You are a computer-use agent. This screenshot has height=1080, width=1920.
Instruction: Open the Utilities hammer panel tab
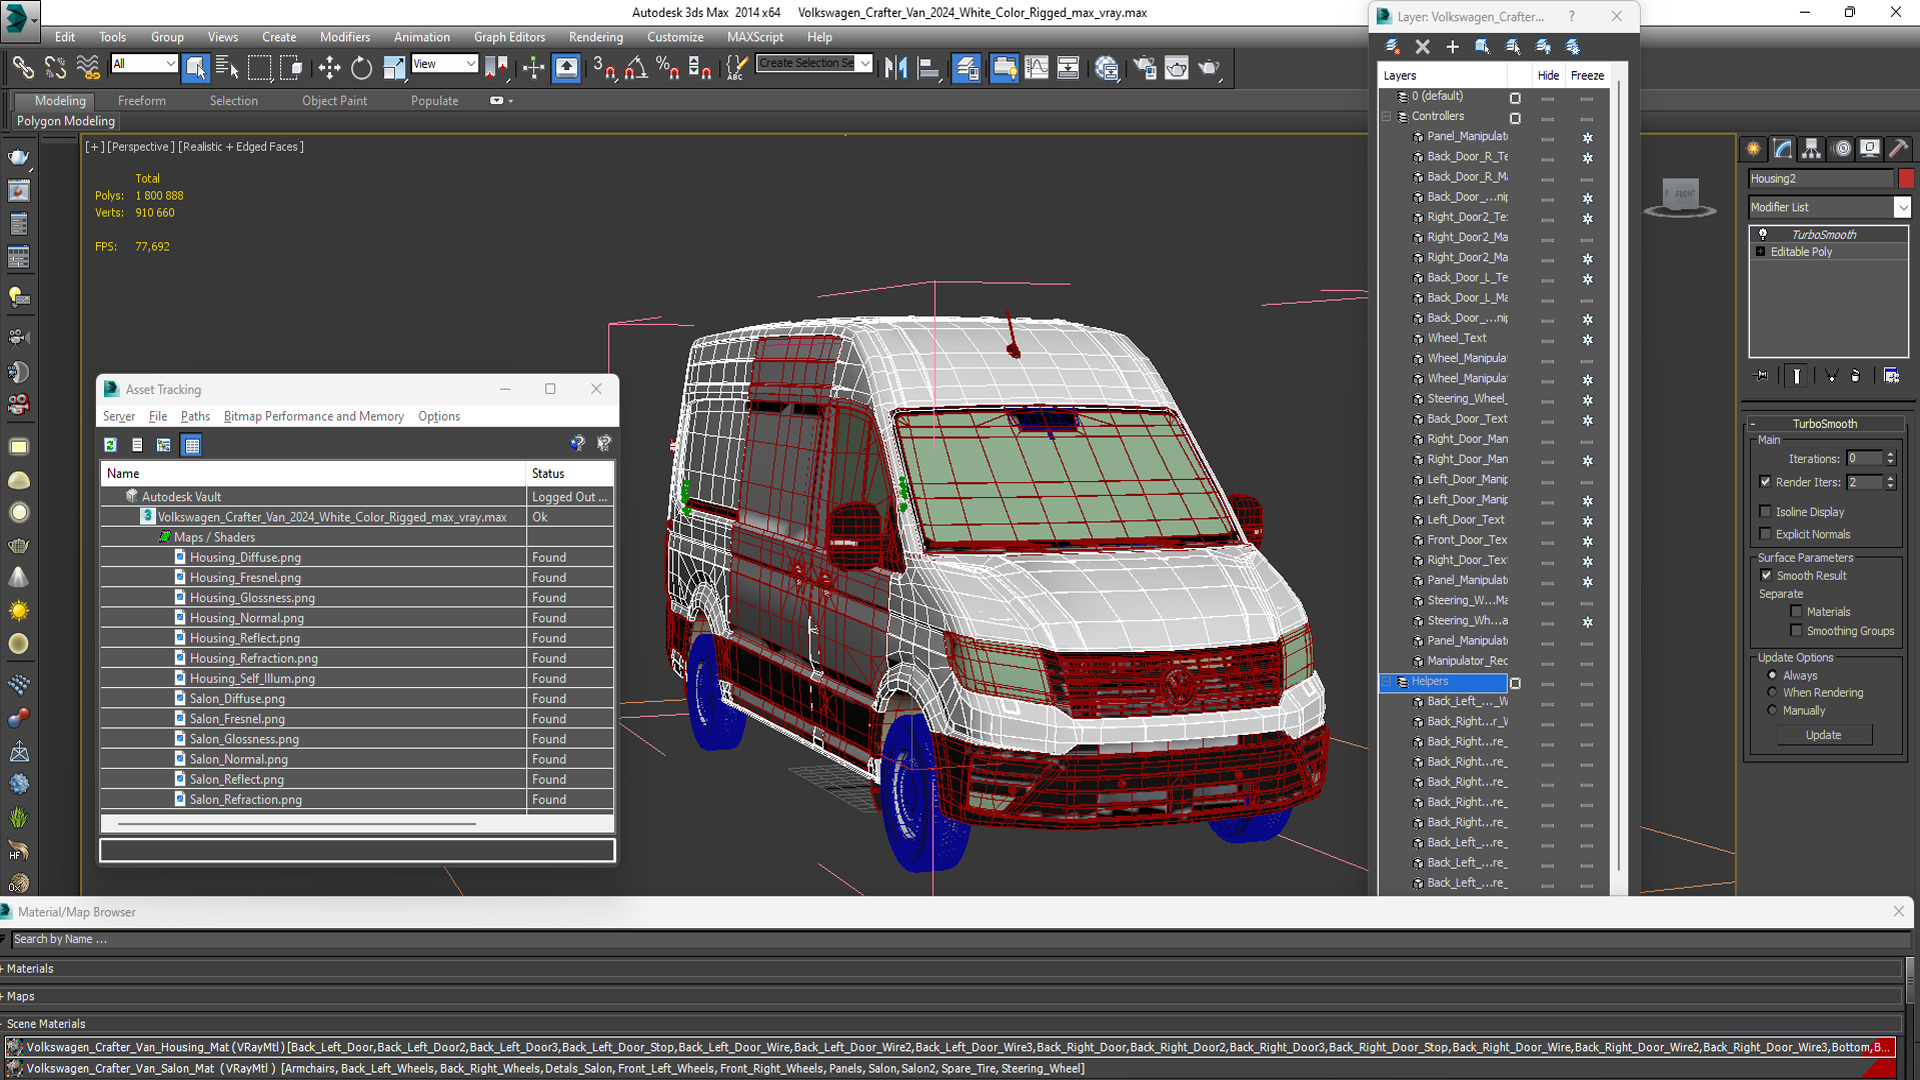click(1899, 149)
